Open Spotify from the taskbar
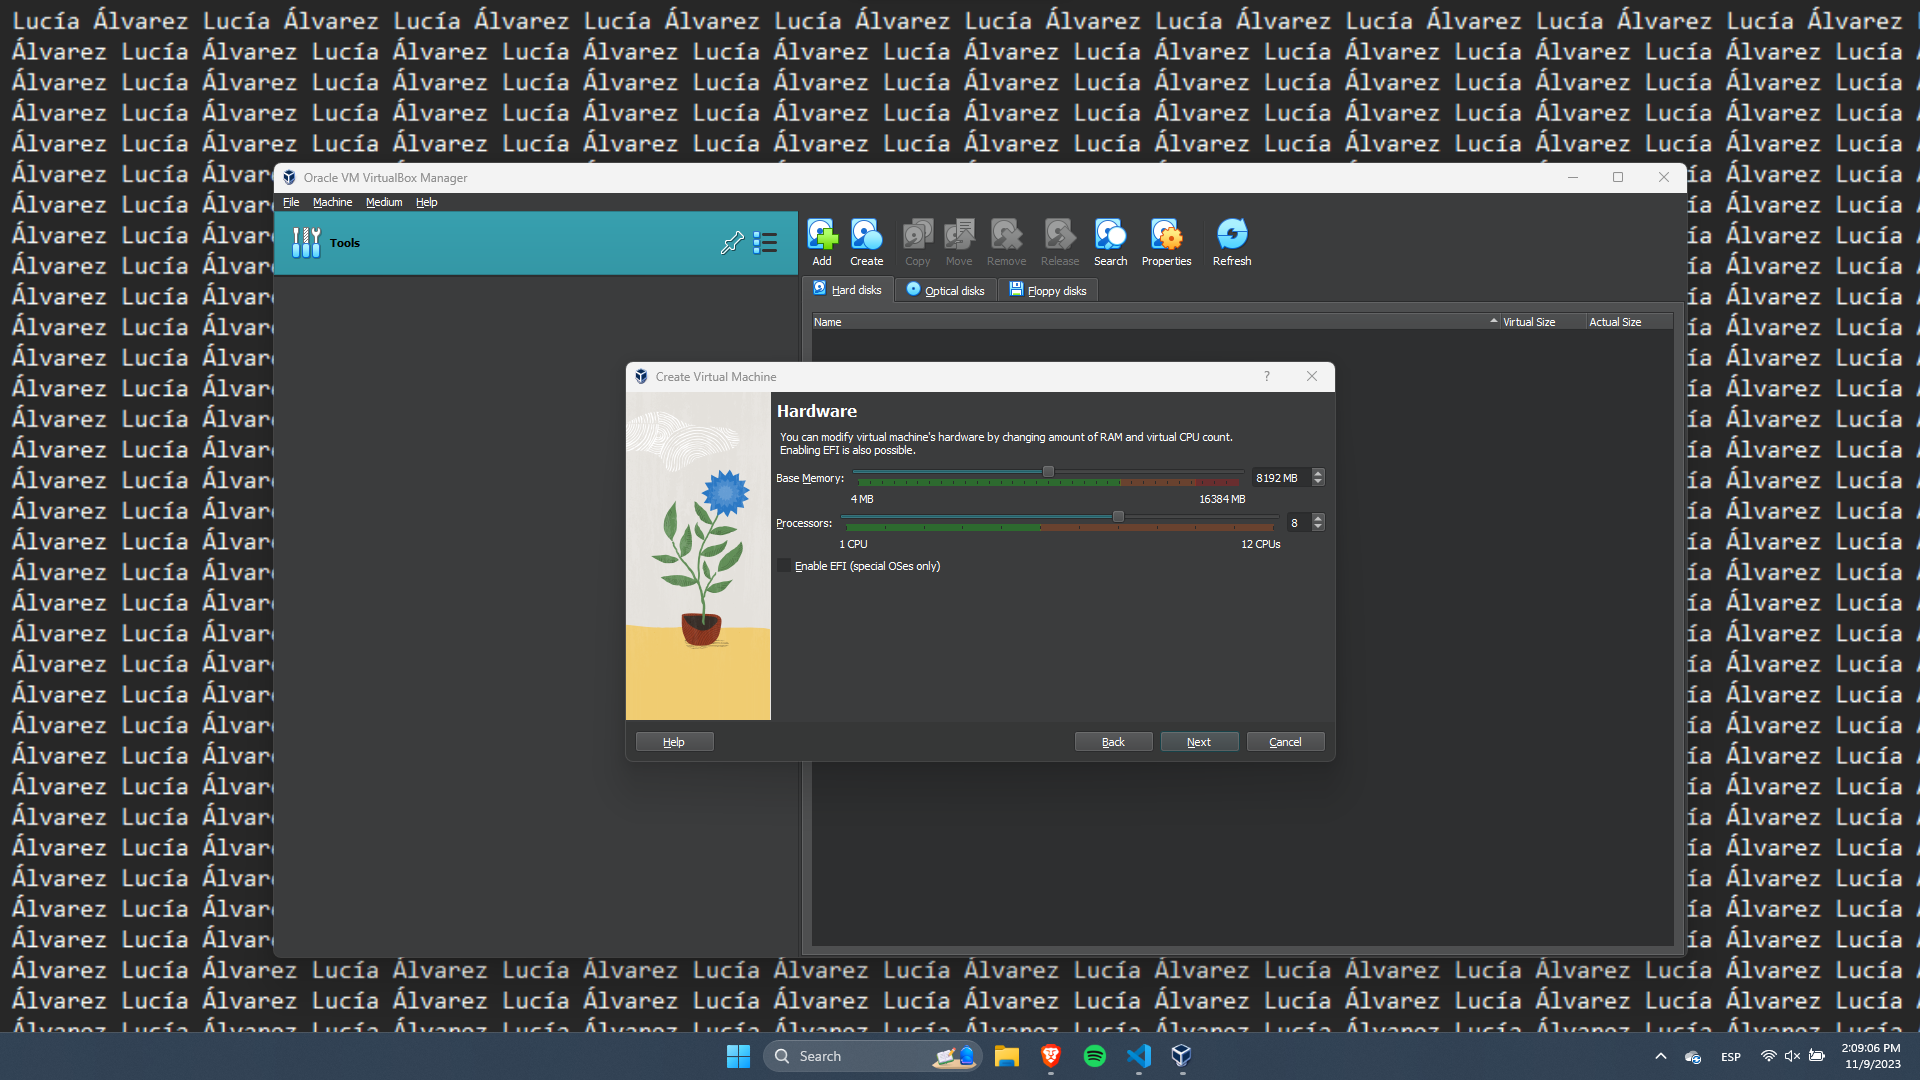 click(1094, 1056)
